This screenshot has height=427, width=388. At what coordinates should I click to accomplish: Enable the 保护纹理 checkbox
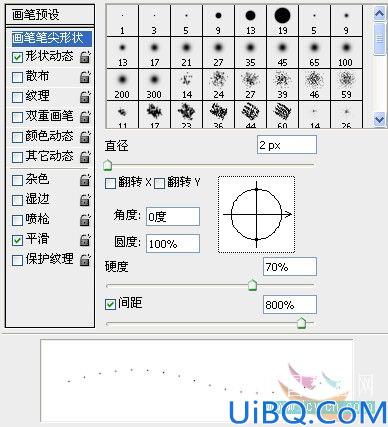pos(17,260)
